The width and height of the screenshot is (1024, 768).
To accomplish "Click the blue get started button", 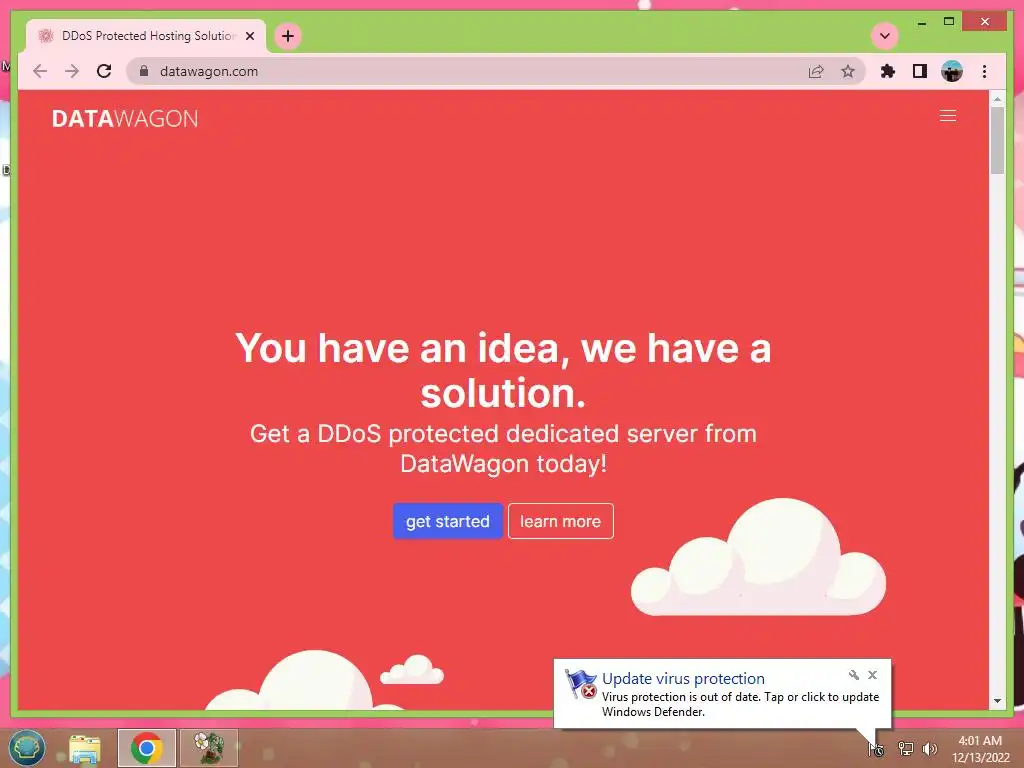I will pyautogui.click(x=447, y=521).
